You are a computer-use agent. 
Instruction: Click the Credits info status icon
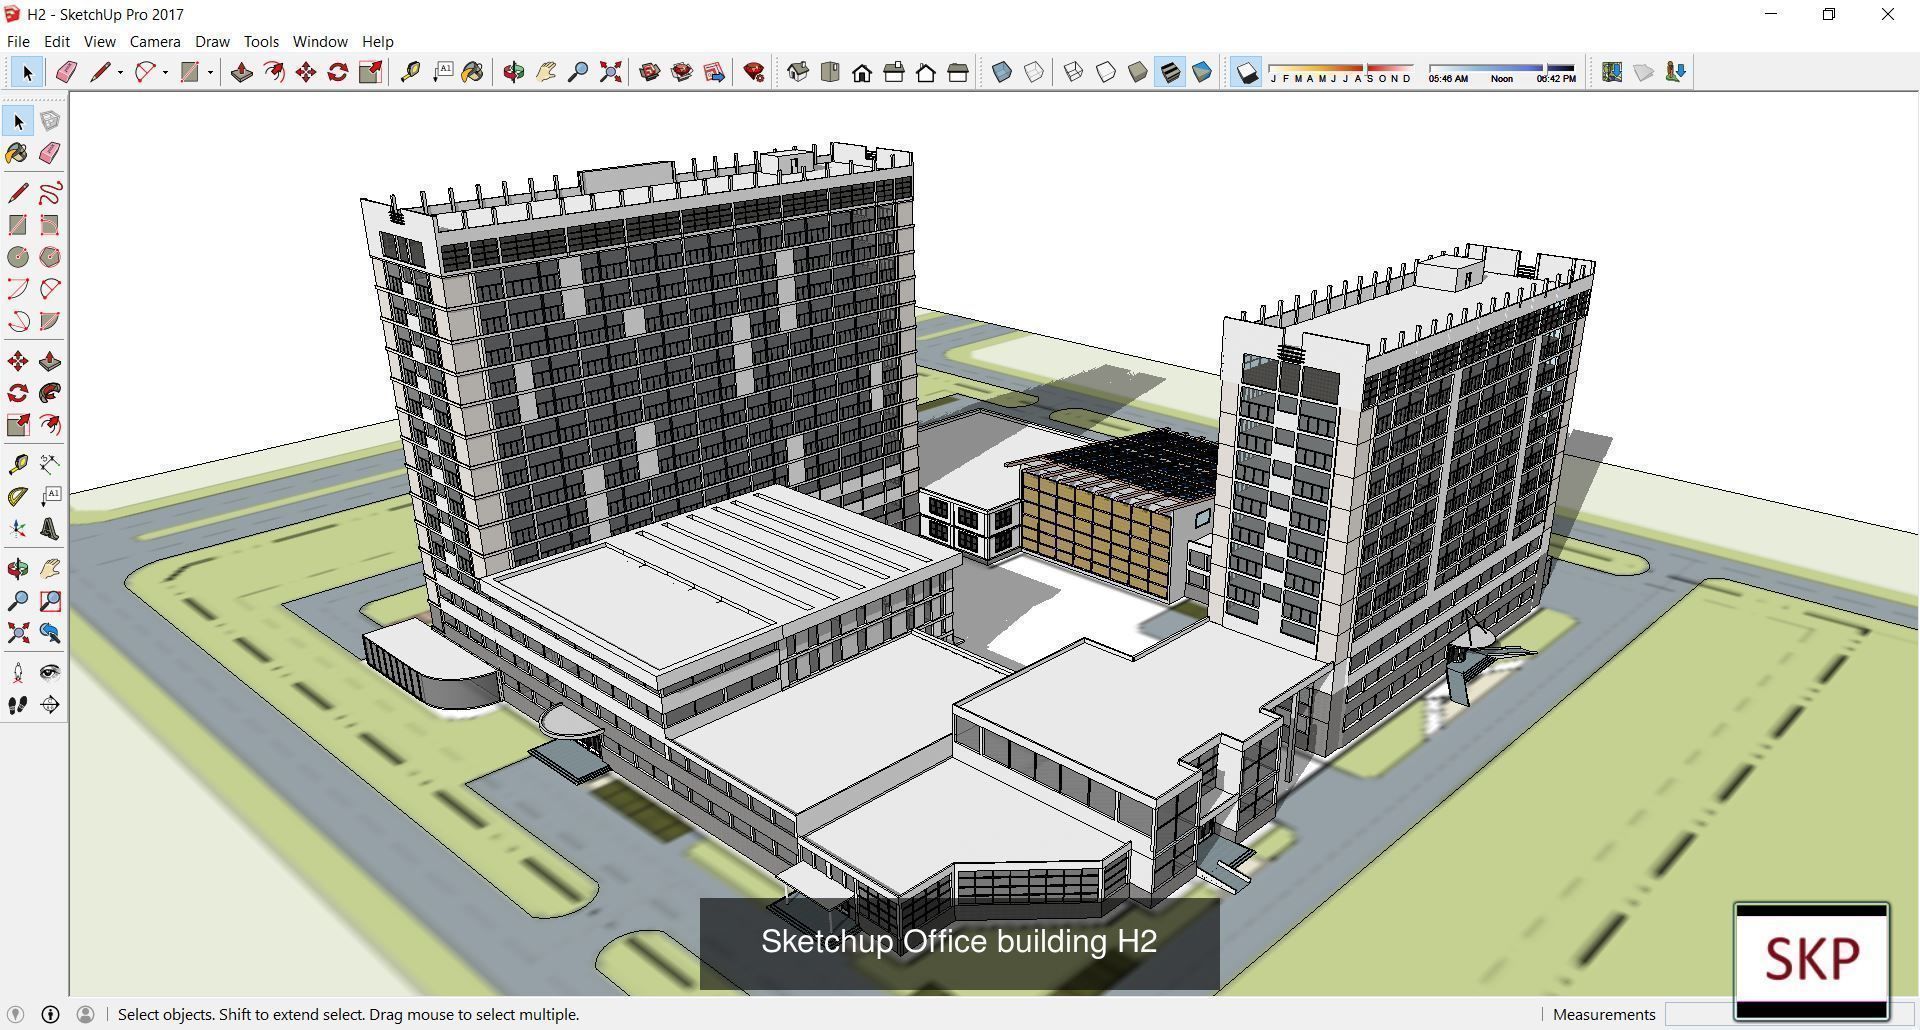click(x=50, y=1014)
